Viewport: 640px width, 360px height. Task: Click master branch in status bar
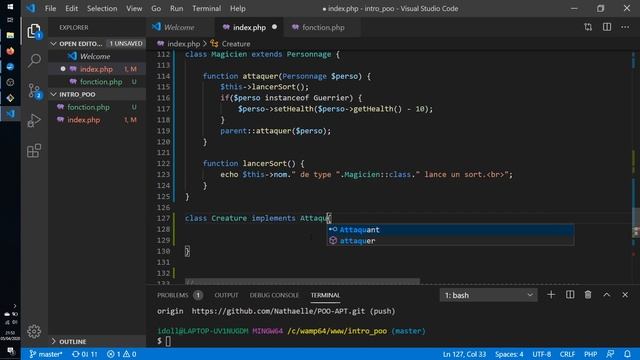coord(46,354)
